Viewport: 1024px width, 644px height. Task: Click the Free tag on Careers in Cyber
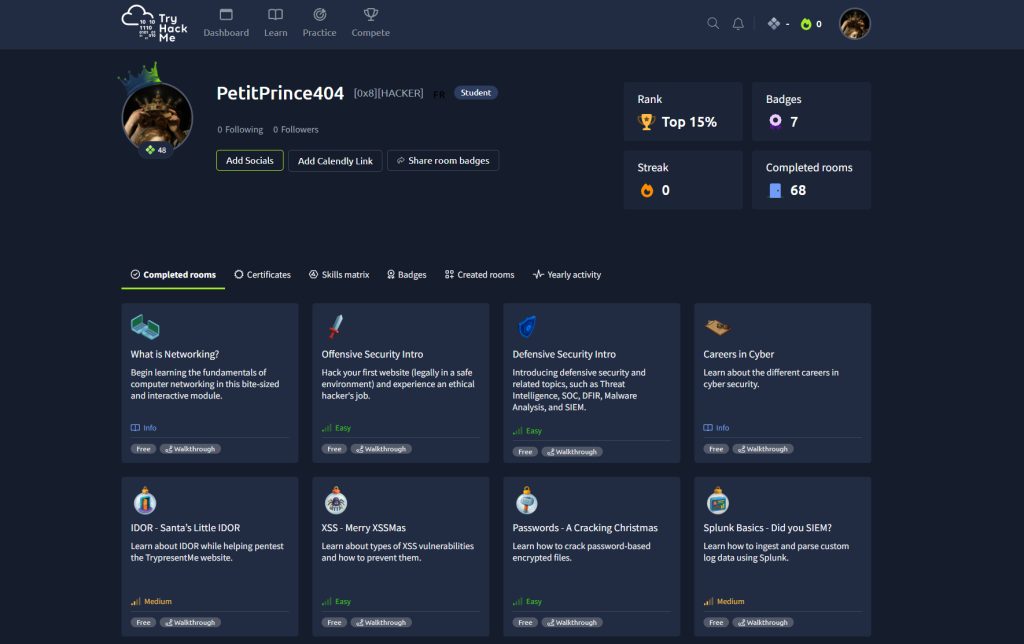716,449
